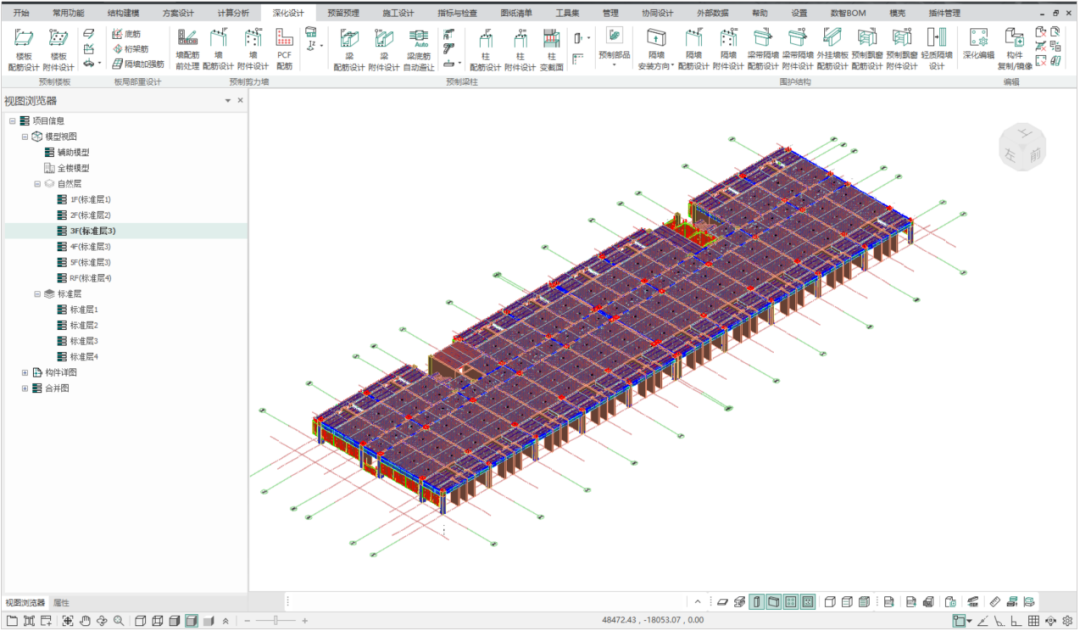Collapse the 标准层 tree node
The width and height of the screenshot is (1080, 631).
coord(37,294)
